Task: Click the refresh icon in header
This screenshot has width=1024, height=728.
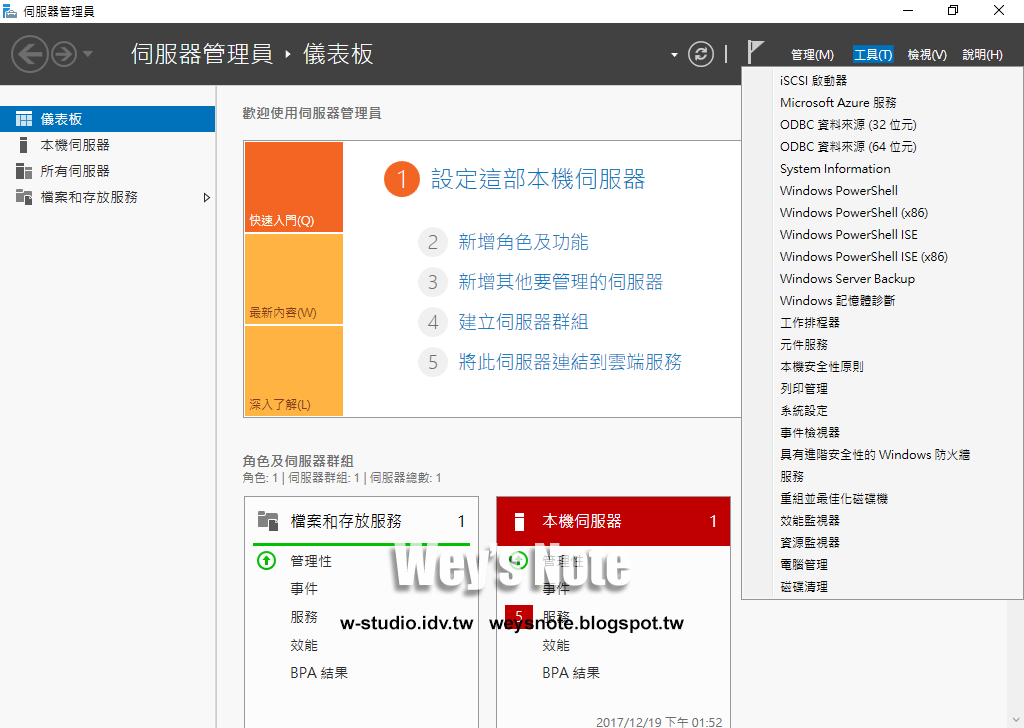Action: (701, 54)
